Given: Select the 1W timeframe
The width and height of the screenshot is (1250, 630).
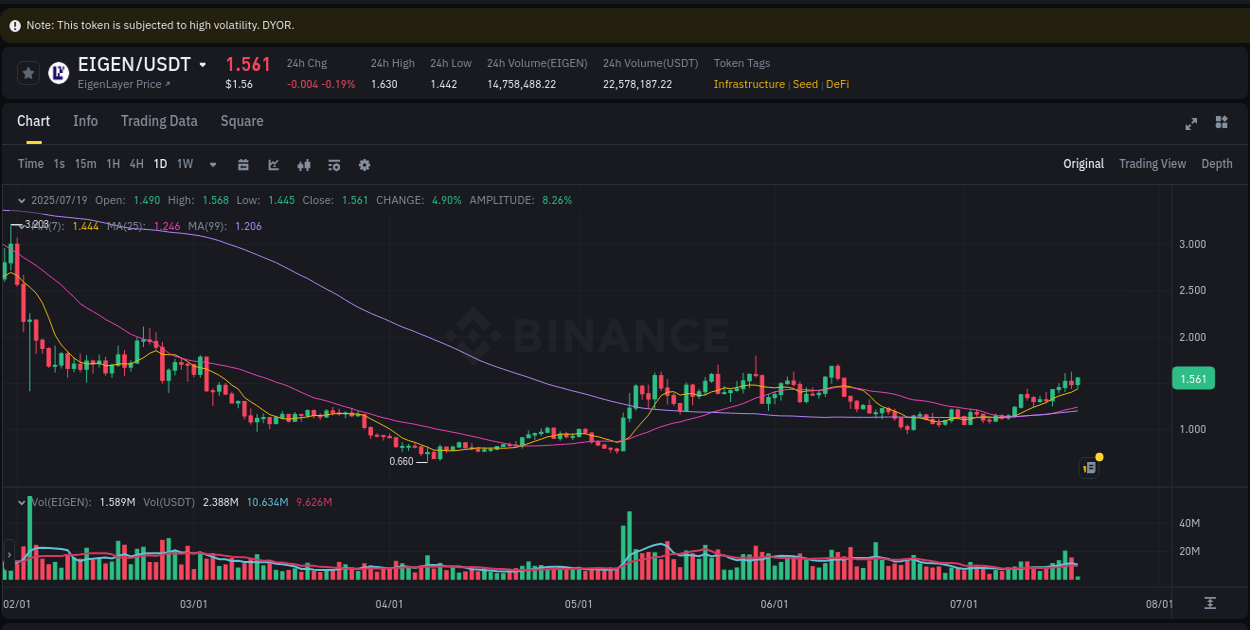Looking at the screenshot, I should (184, 163).
